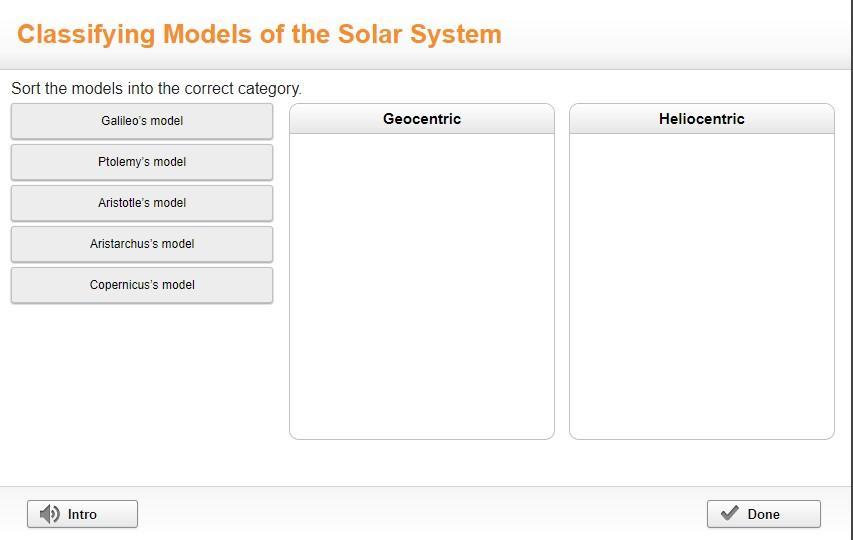853x540 pixels.
Task: Choose the Aristarchus's model tile
Action: tap(142, 244)
